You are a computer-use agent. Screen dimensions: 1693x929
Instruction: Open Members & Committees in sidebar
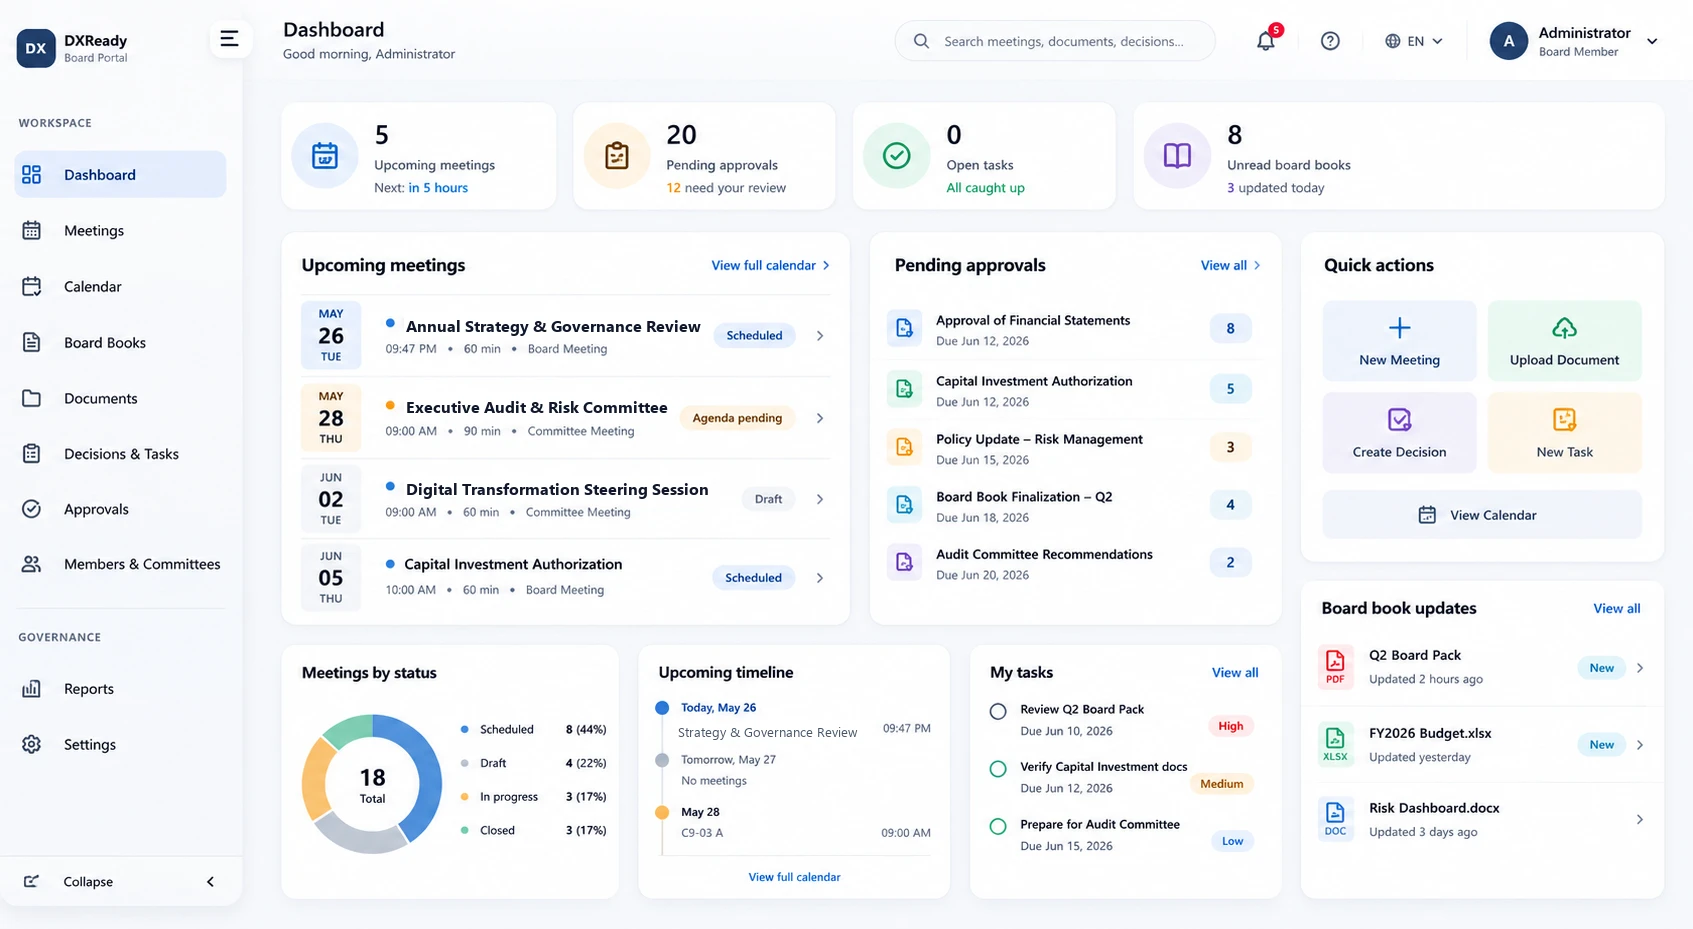[x=120, y=564]
